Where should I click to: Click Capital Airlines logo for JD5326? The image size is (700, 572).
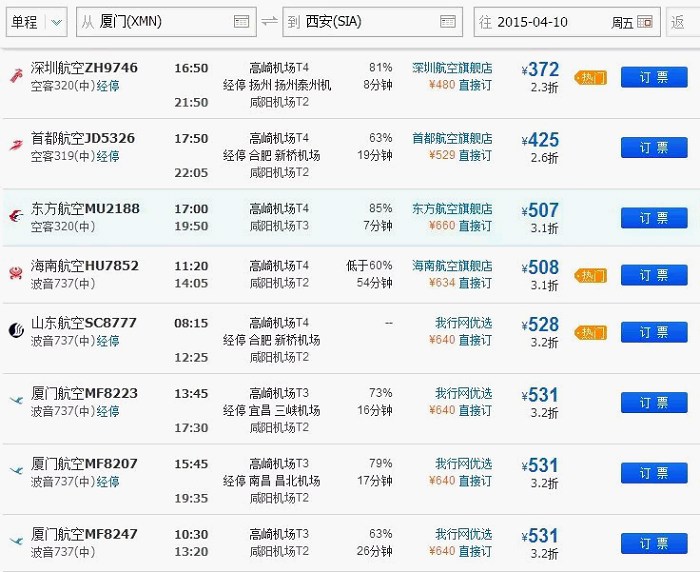[16, 146]
